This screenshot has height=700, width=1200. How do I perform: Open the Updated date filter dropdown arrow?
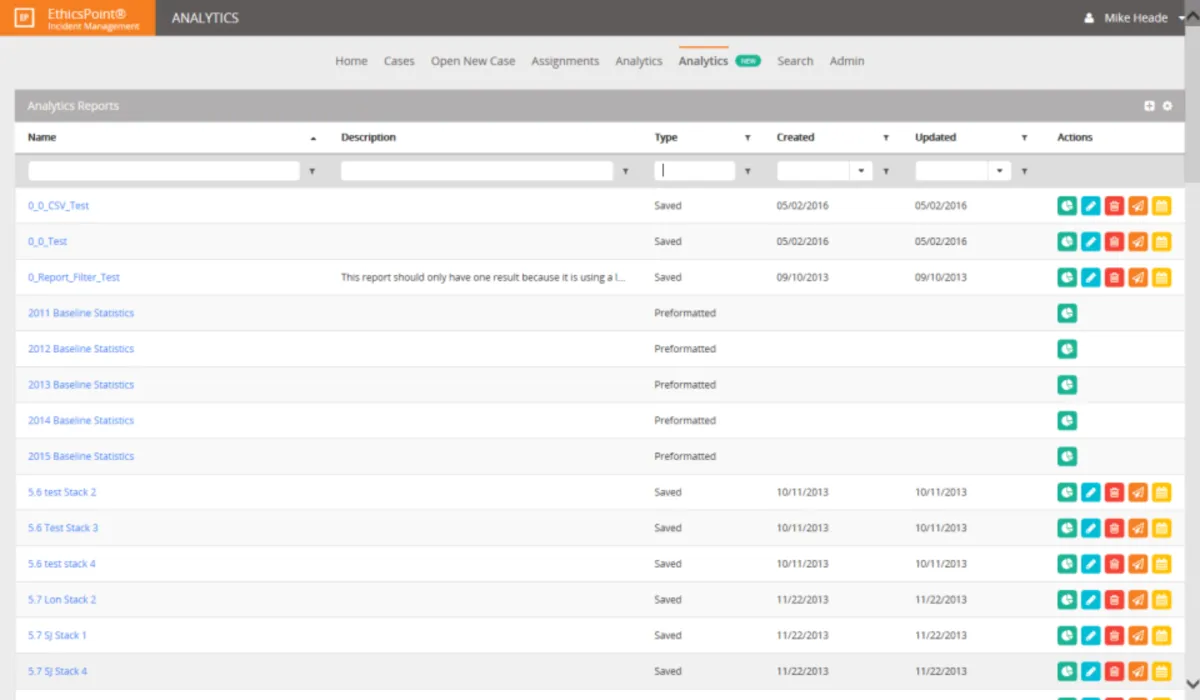1000,171
